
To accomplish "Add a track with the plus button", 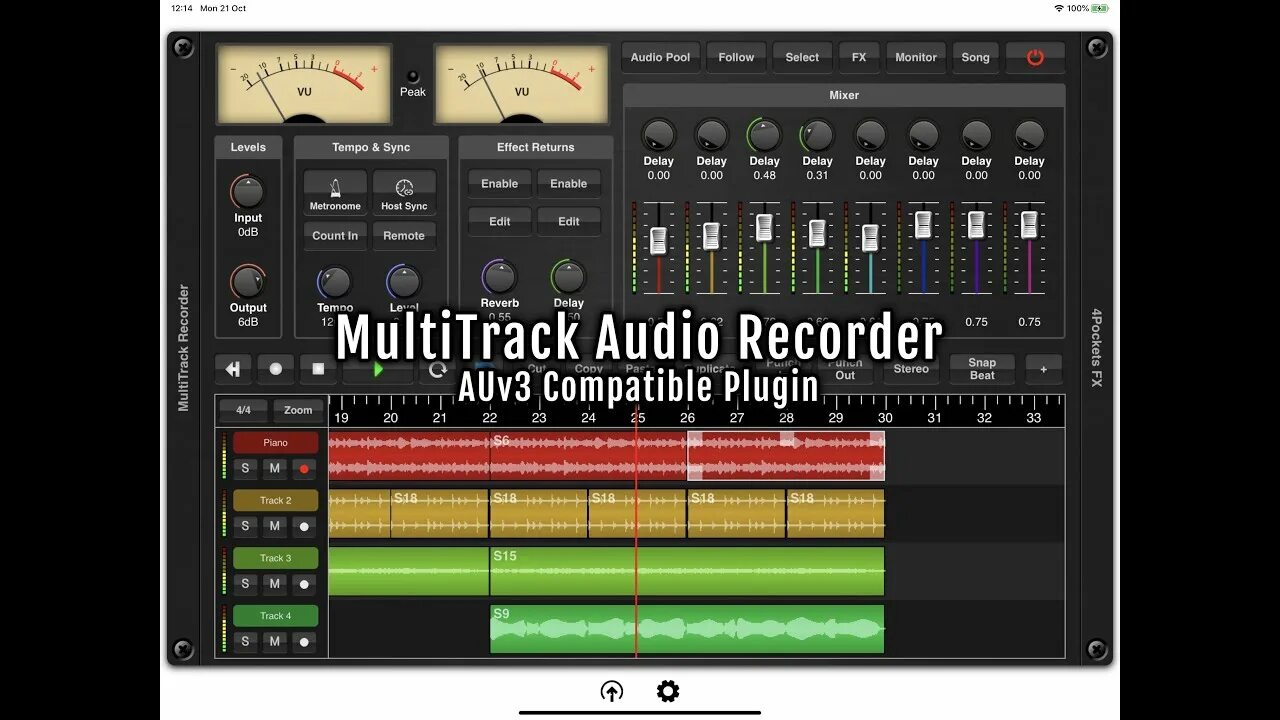I will (x=1043, y=369).
